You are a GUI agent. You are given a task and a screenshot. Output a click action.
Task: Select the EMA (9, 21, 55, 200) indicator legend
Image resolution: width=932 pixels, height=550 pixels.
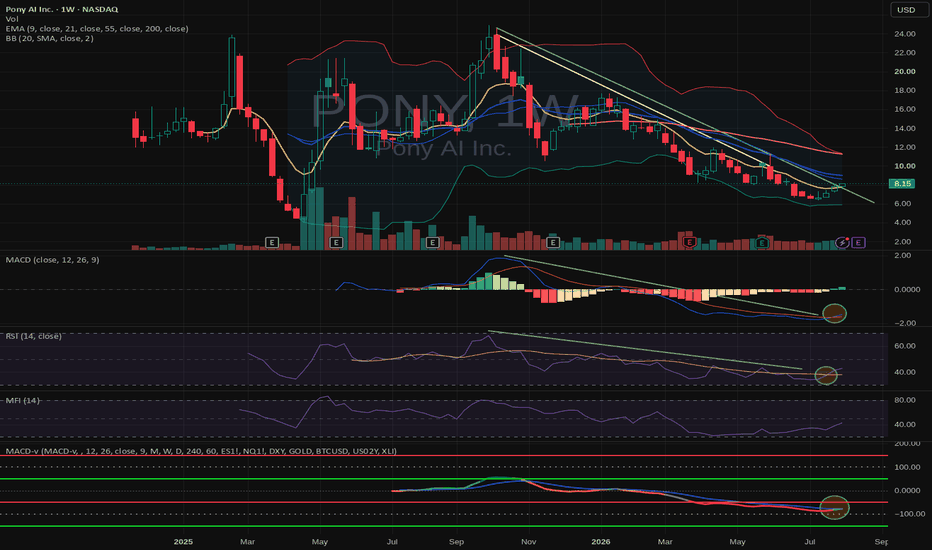[97, 29]
